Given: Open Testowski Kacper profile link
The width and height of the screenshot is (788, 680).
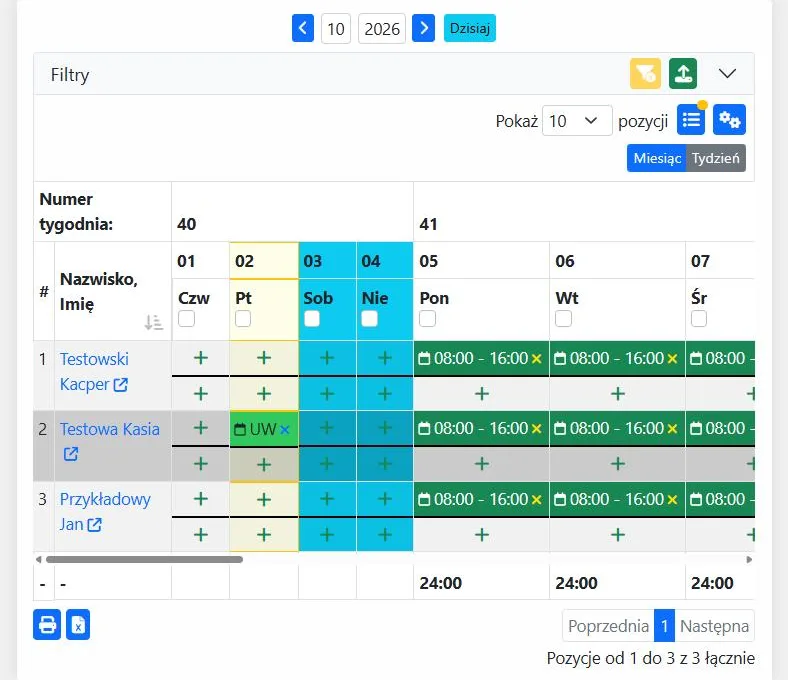Looking at the screenshot, I should tap(94, 371).
